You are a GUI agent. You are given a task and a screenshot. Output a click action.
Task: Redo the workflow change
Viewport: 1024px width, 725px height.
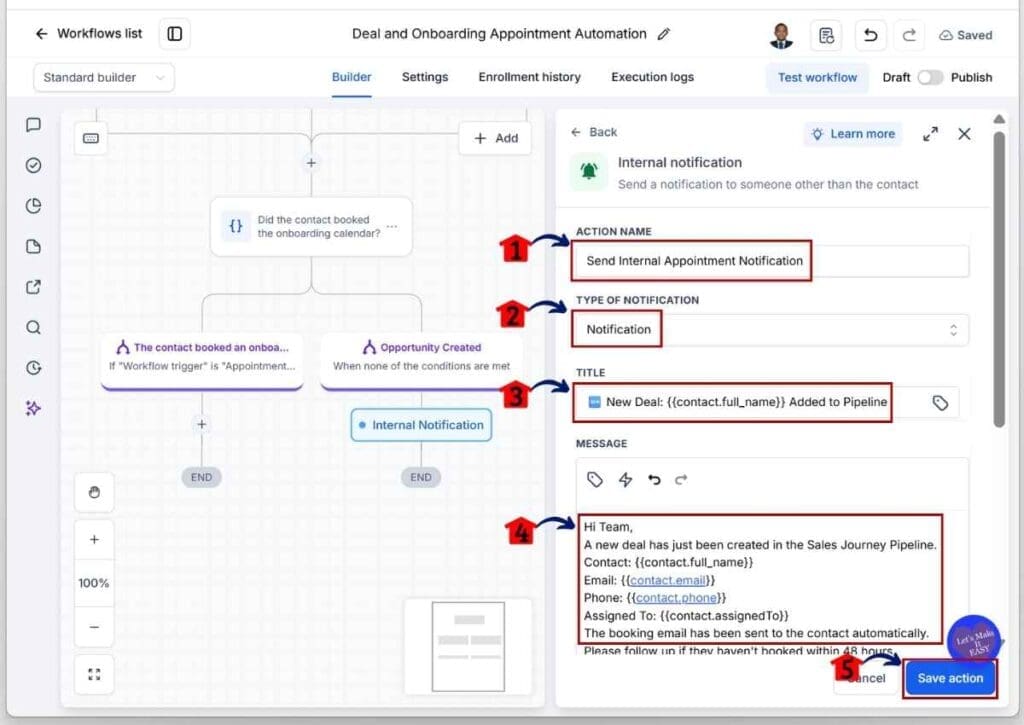[x=909, y=35]
